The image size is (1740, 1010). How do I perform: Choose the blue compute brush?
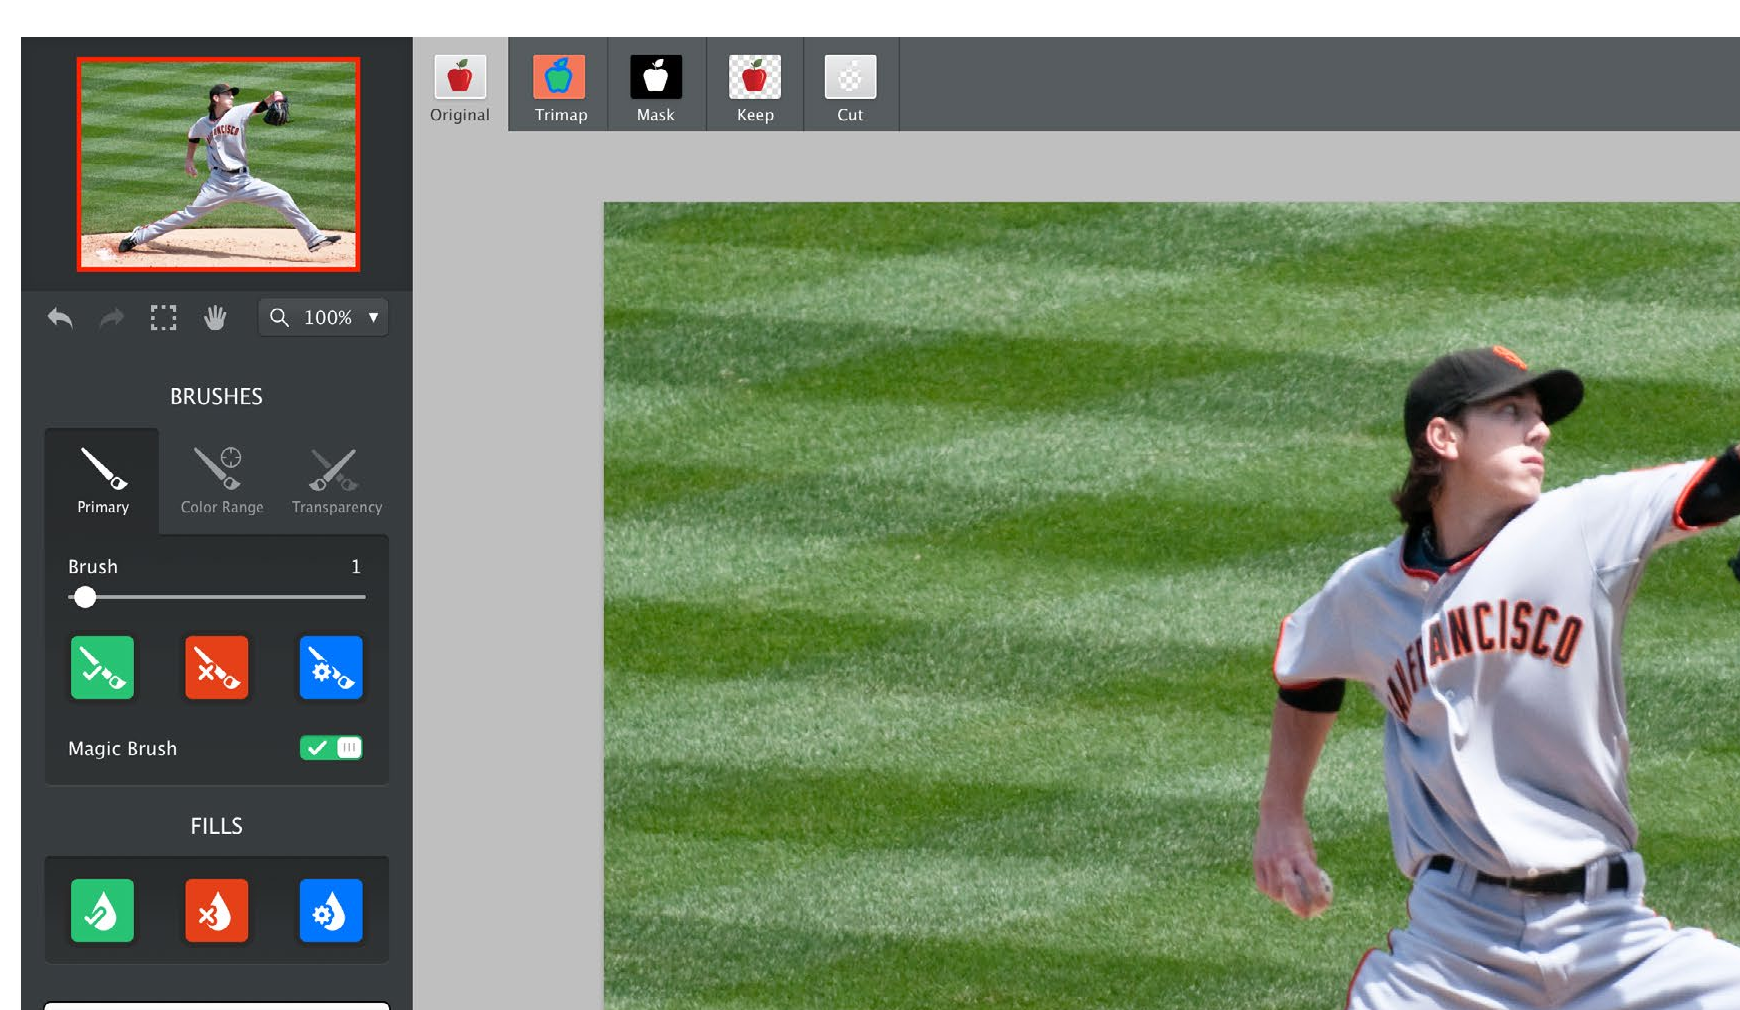(331, 667)
